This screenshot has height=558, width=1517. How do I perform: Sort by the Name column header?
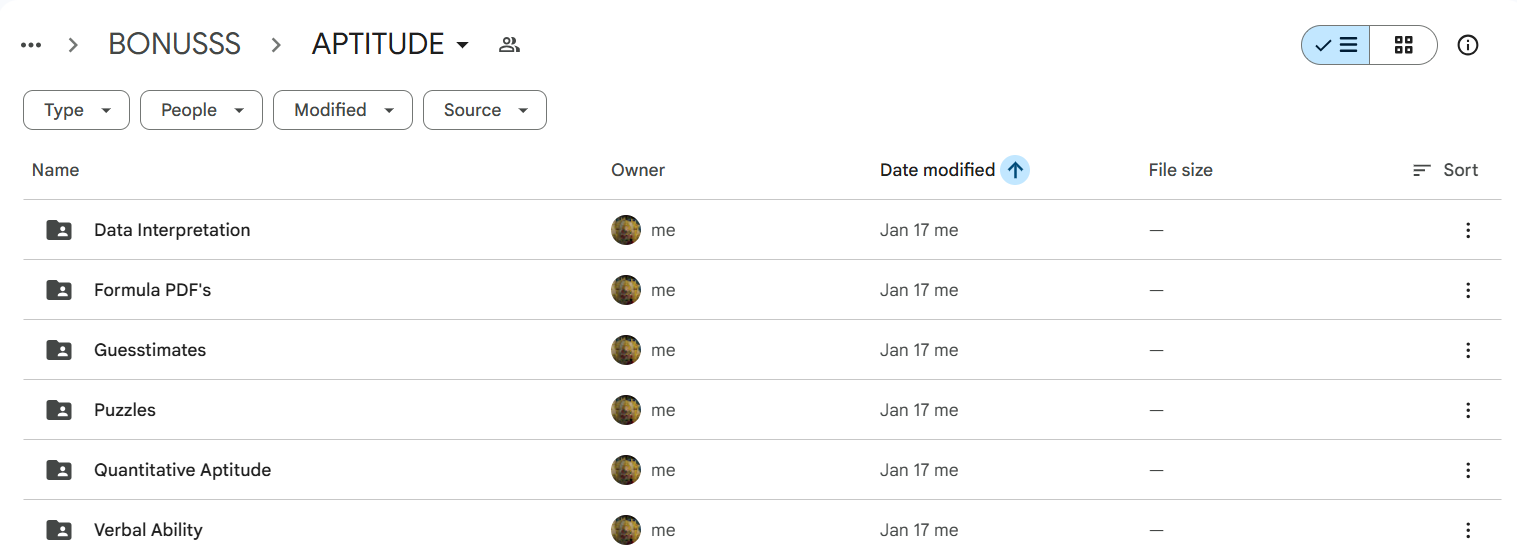point(55,170)
